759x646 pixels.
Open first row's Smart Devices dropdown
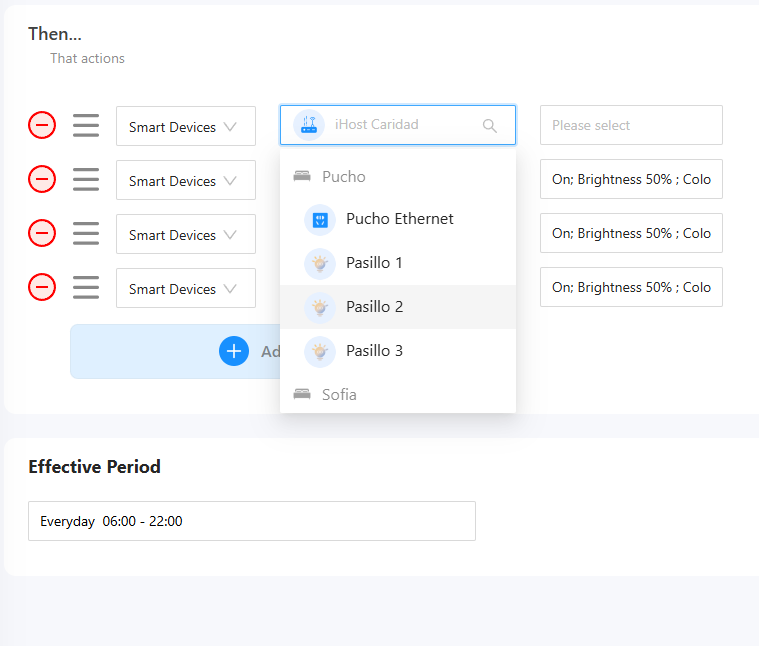[185, 127]
